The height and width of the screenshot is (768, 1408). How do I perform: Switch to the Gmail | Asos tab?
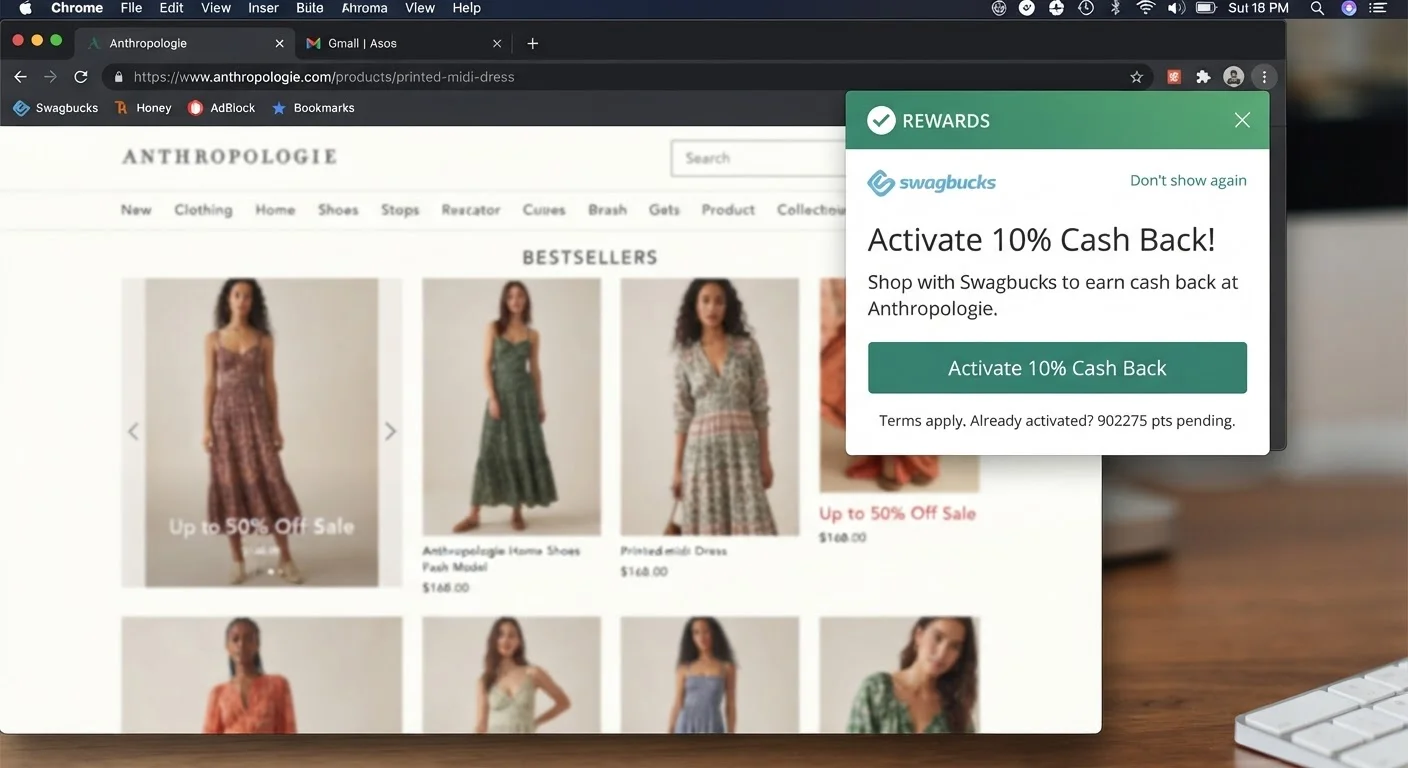[402, 43]
